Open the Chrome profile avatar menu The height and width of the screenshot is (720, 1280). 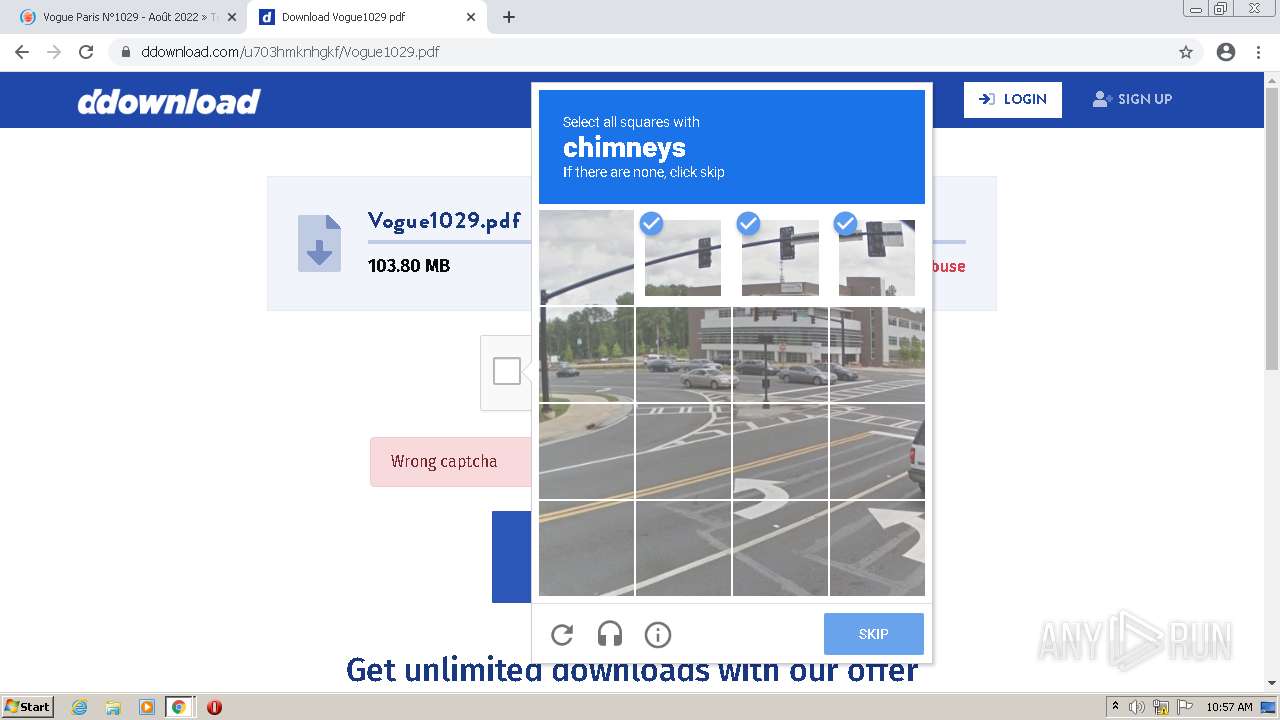(1226, 52)
